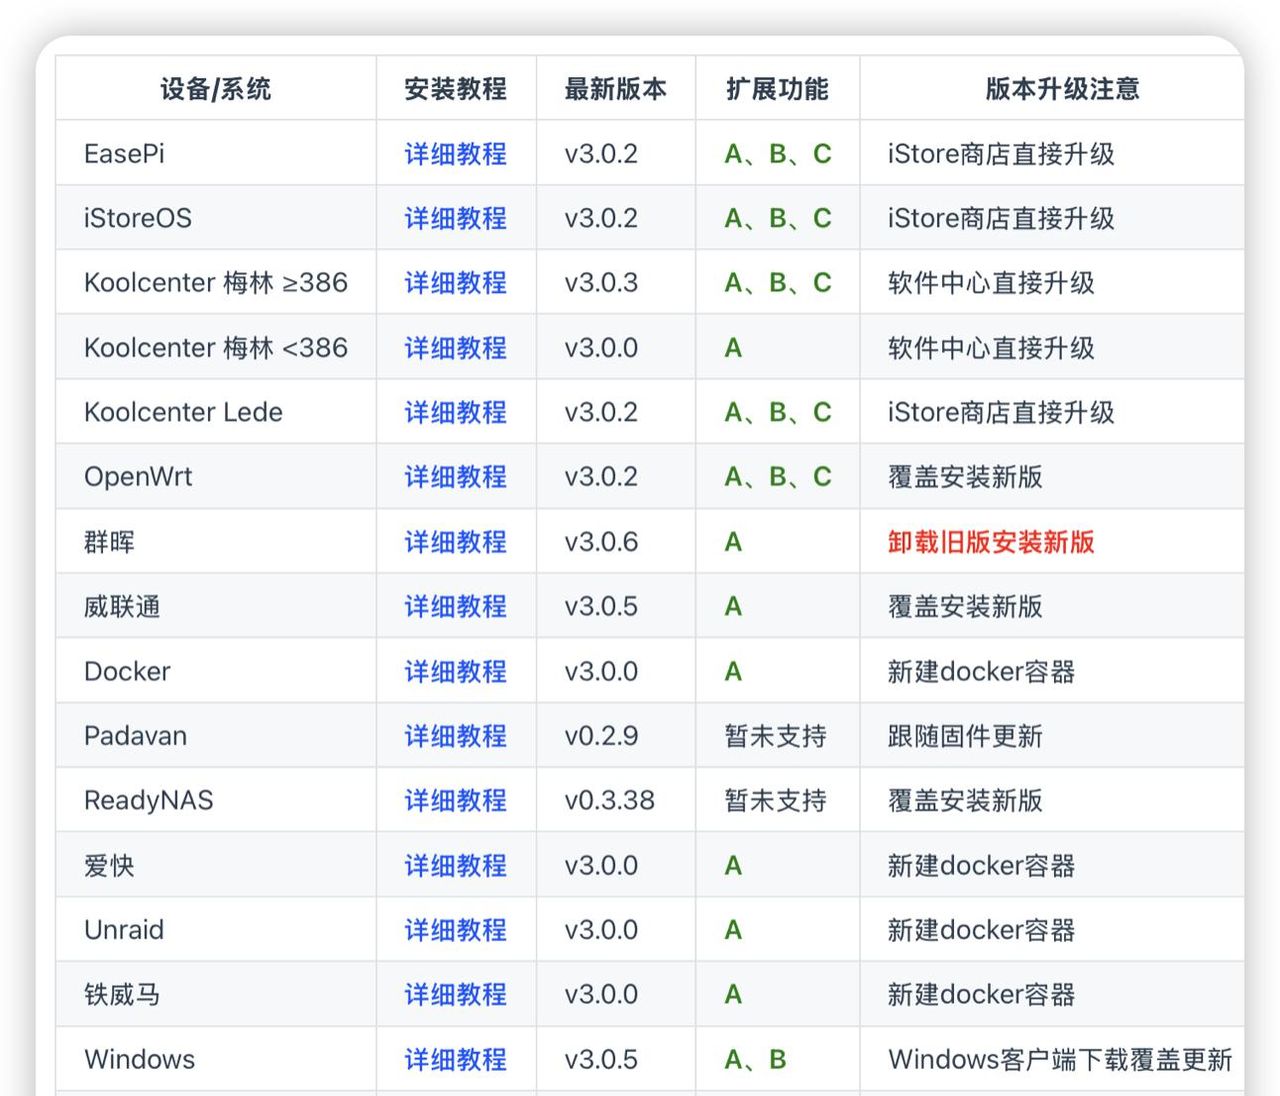Click A、B、C extensions in OpenWrt row
1280x1096 pixels.
pyautogui.click(x=778, y=477)
